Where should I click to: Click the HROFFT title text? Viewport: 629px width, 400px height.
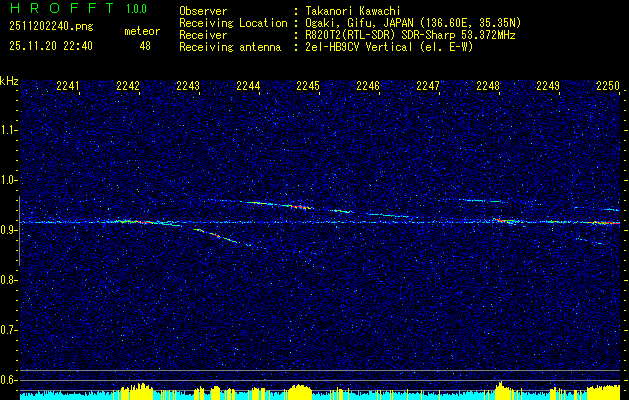[x=62, y=8]
